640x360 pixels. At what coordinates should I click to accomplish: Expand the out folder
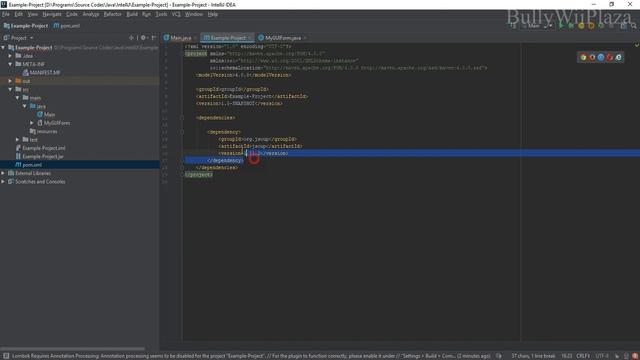[11, 81]
